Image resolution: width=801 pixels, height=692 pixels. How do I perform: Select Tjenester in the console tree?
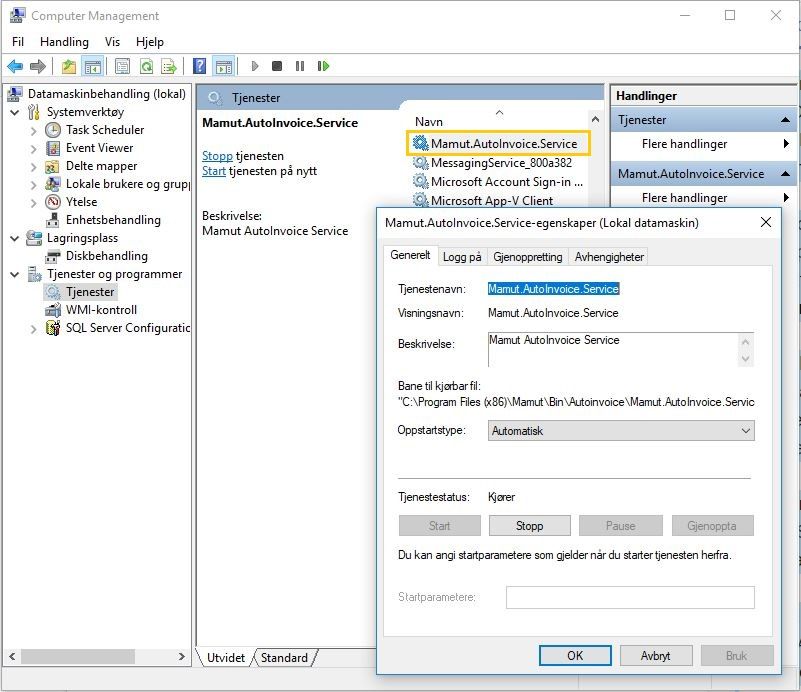point(90,292)
